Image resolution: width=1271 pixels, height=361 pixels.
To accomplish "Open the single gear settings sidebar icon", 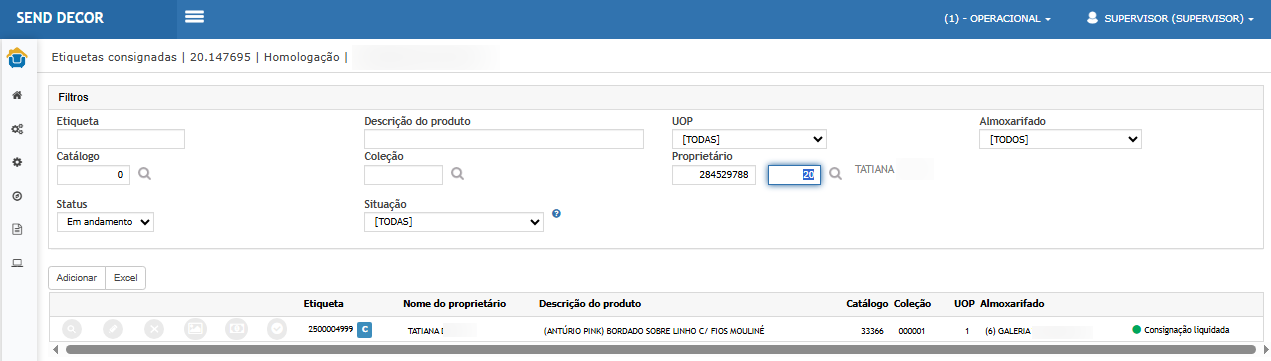I will click(x=17, y=162).
